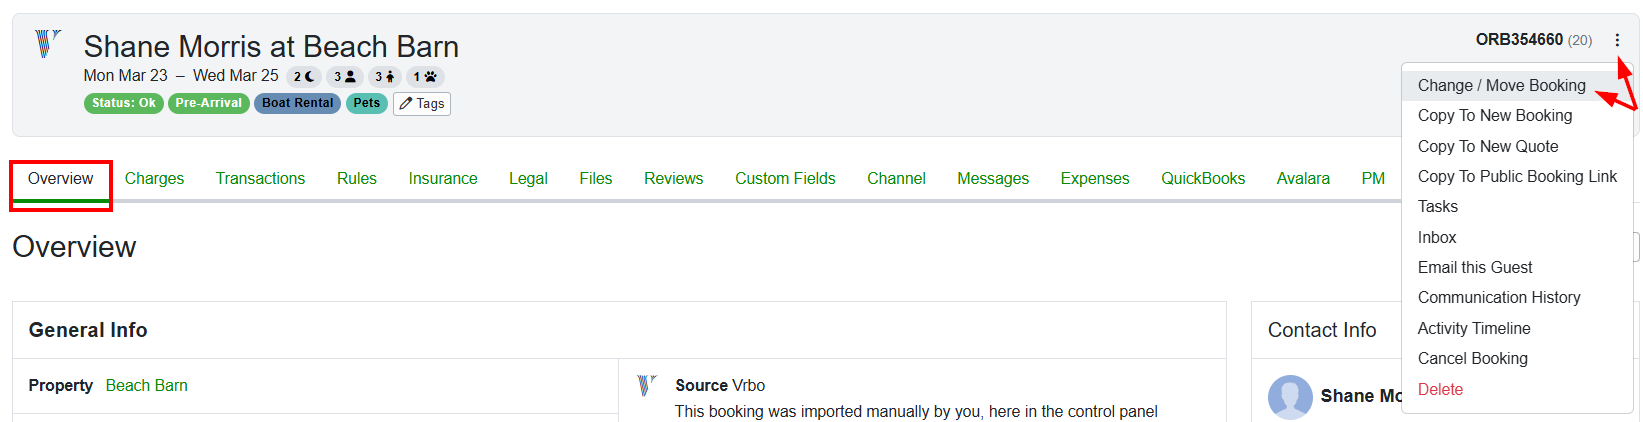The width and height of the screenshot is (1643, 422).
Task: Go to the Custom Fields tab
Action: coord(785,178)
